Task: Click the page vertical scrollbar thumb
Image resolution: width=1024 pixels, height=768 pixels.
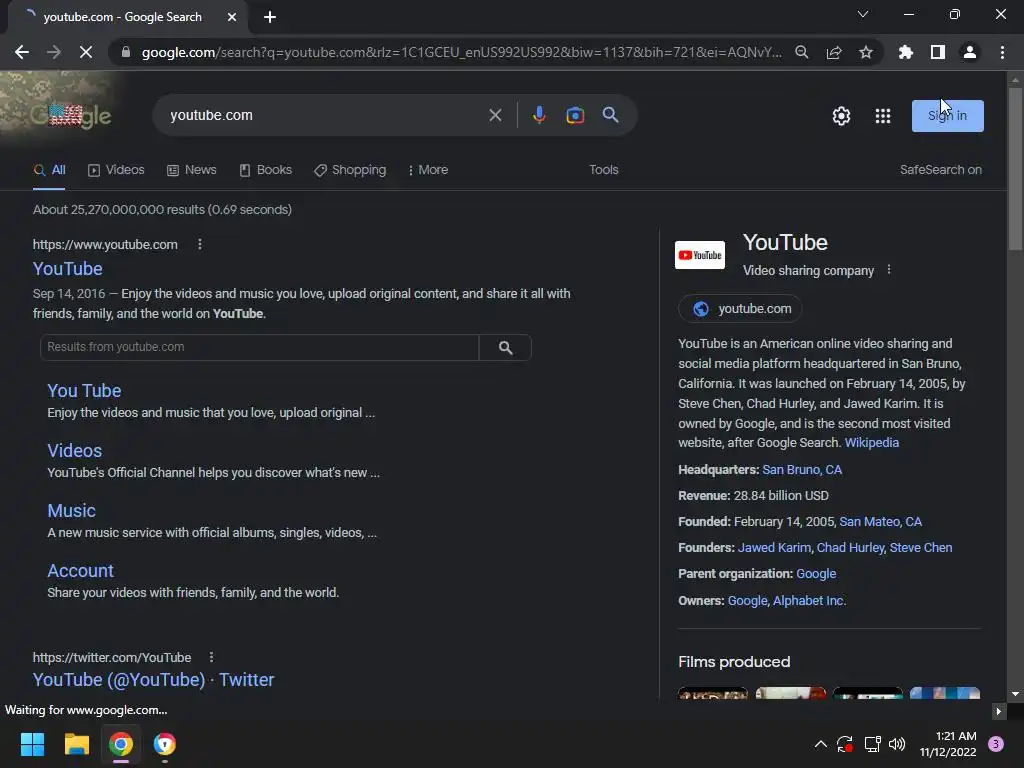Action: pos(1015,167)
